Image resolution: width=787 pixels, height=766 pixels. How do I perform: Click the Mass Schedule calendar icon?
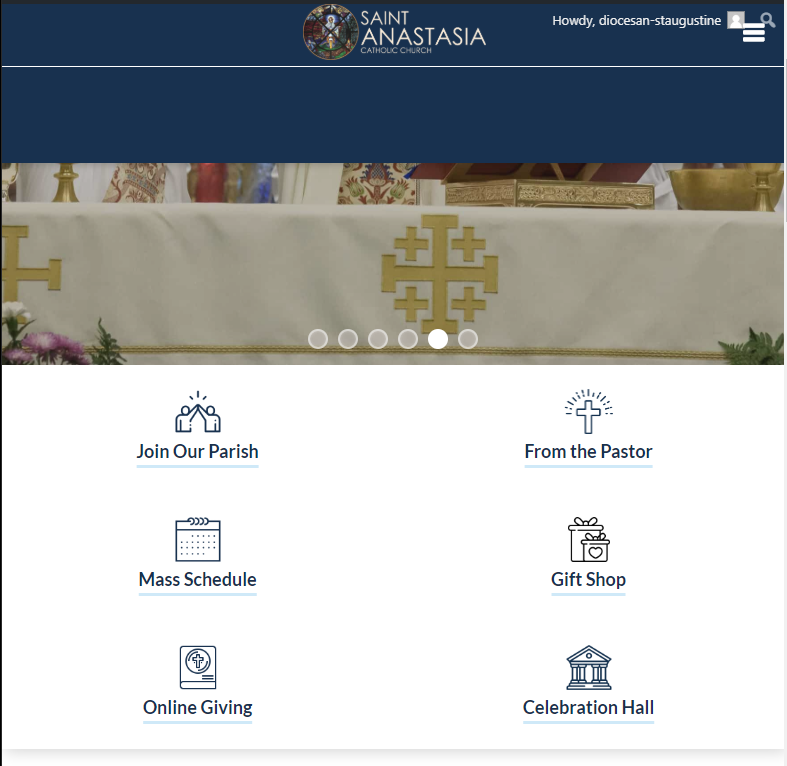coord(198,540)
